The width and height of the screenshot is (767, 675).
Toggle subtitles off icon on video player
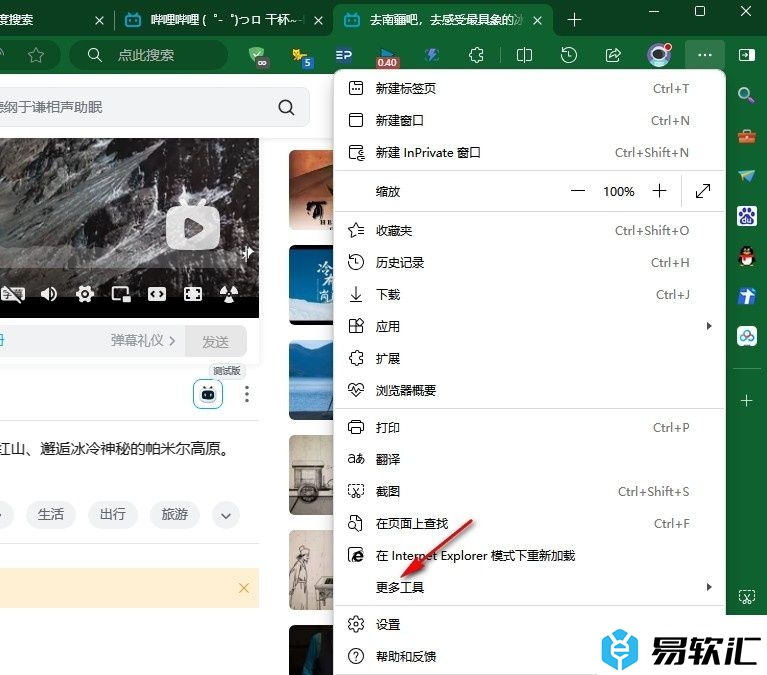(x=13, y=294)
